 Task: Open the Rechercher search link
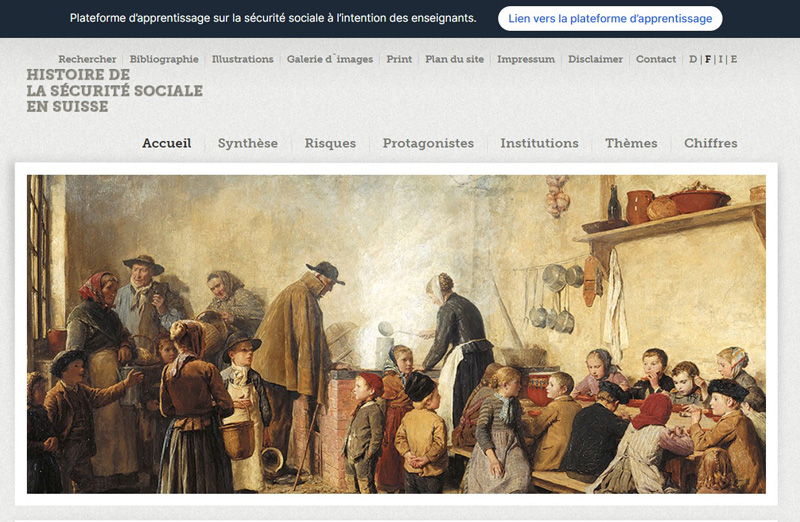[87, 59]
